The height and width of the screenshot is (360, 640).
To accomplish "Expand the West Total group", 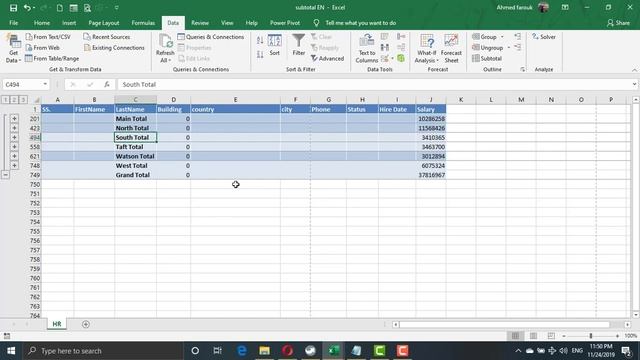I will tap(14, 166).
